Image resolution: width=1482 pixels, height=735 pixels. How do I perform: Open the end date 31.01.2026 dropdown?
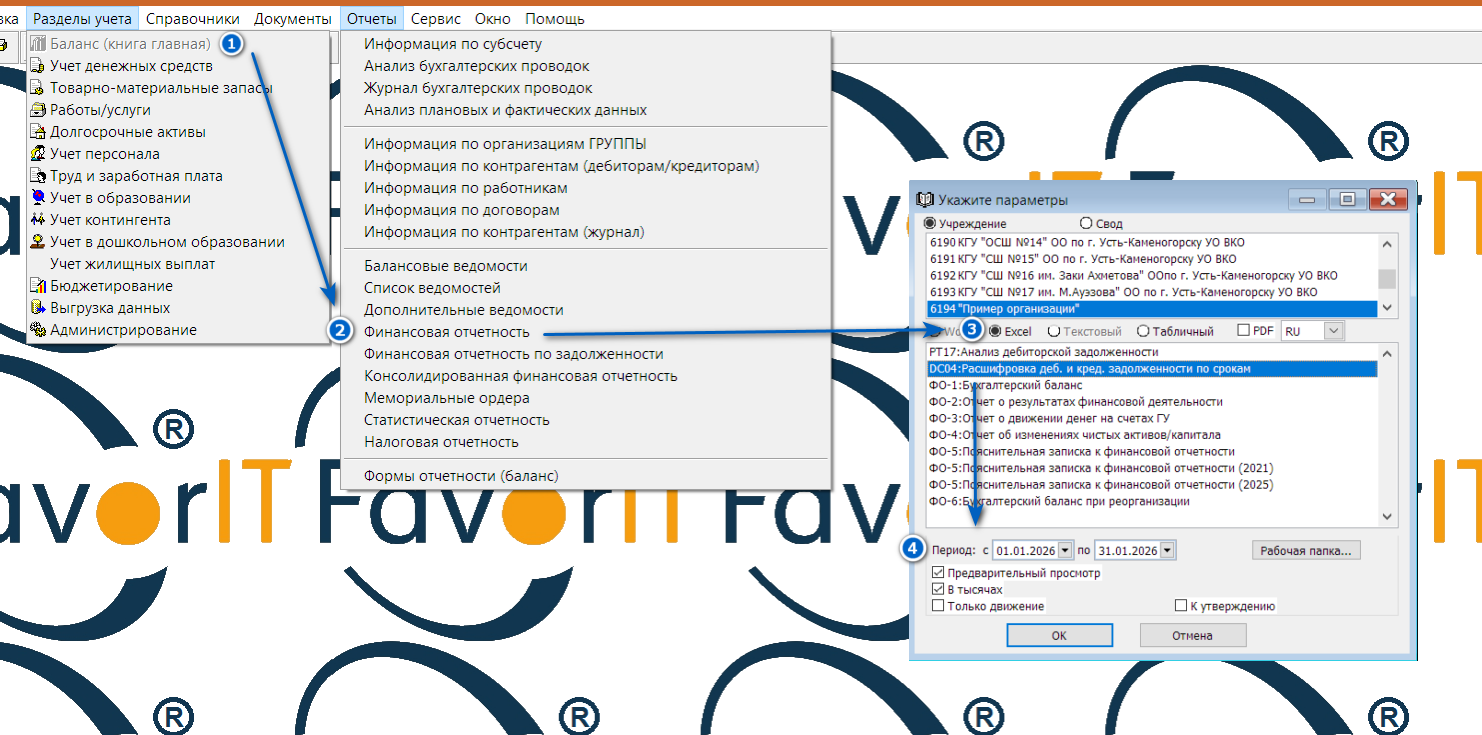[1167, 550]
